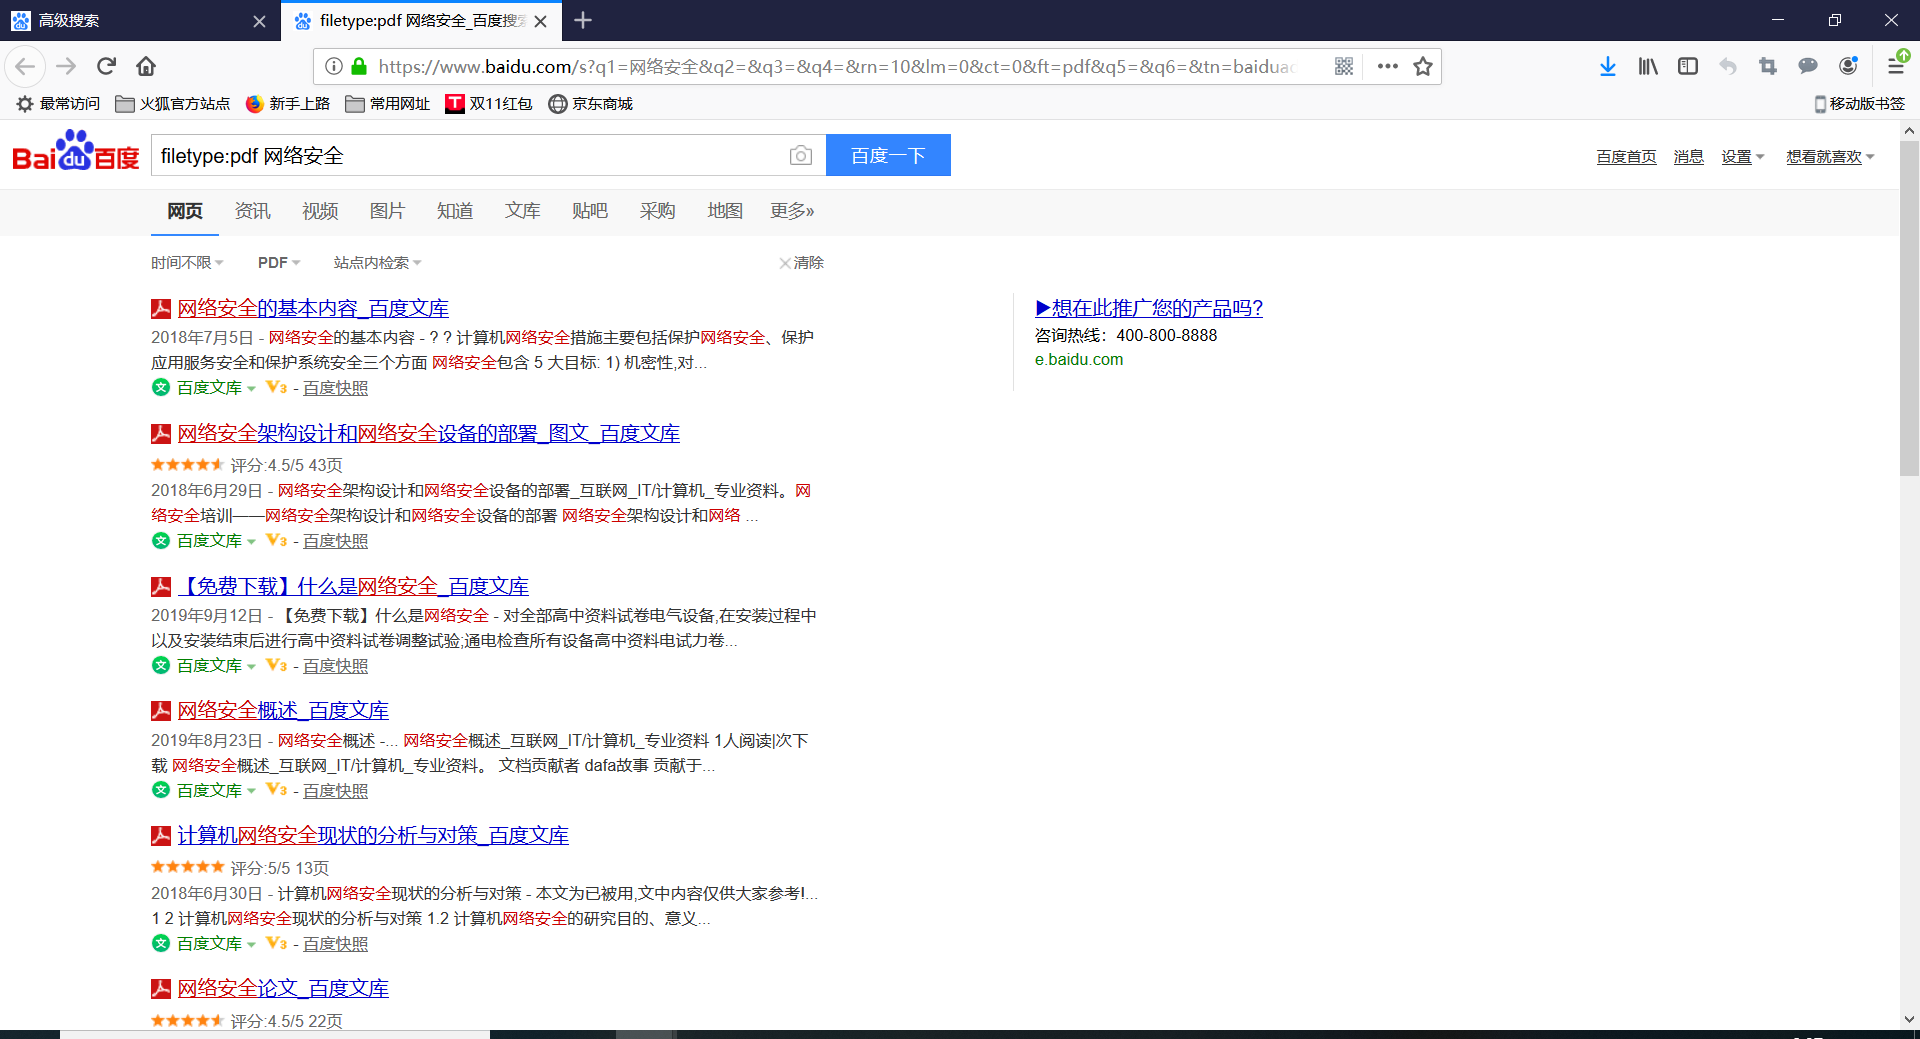The width and height of the screenshot is (1920, 1039).
Task: Switch to the 高级搜索 browser tab
Action: pyautogui.click(x=140, y=21)
